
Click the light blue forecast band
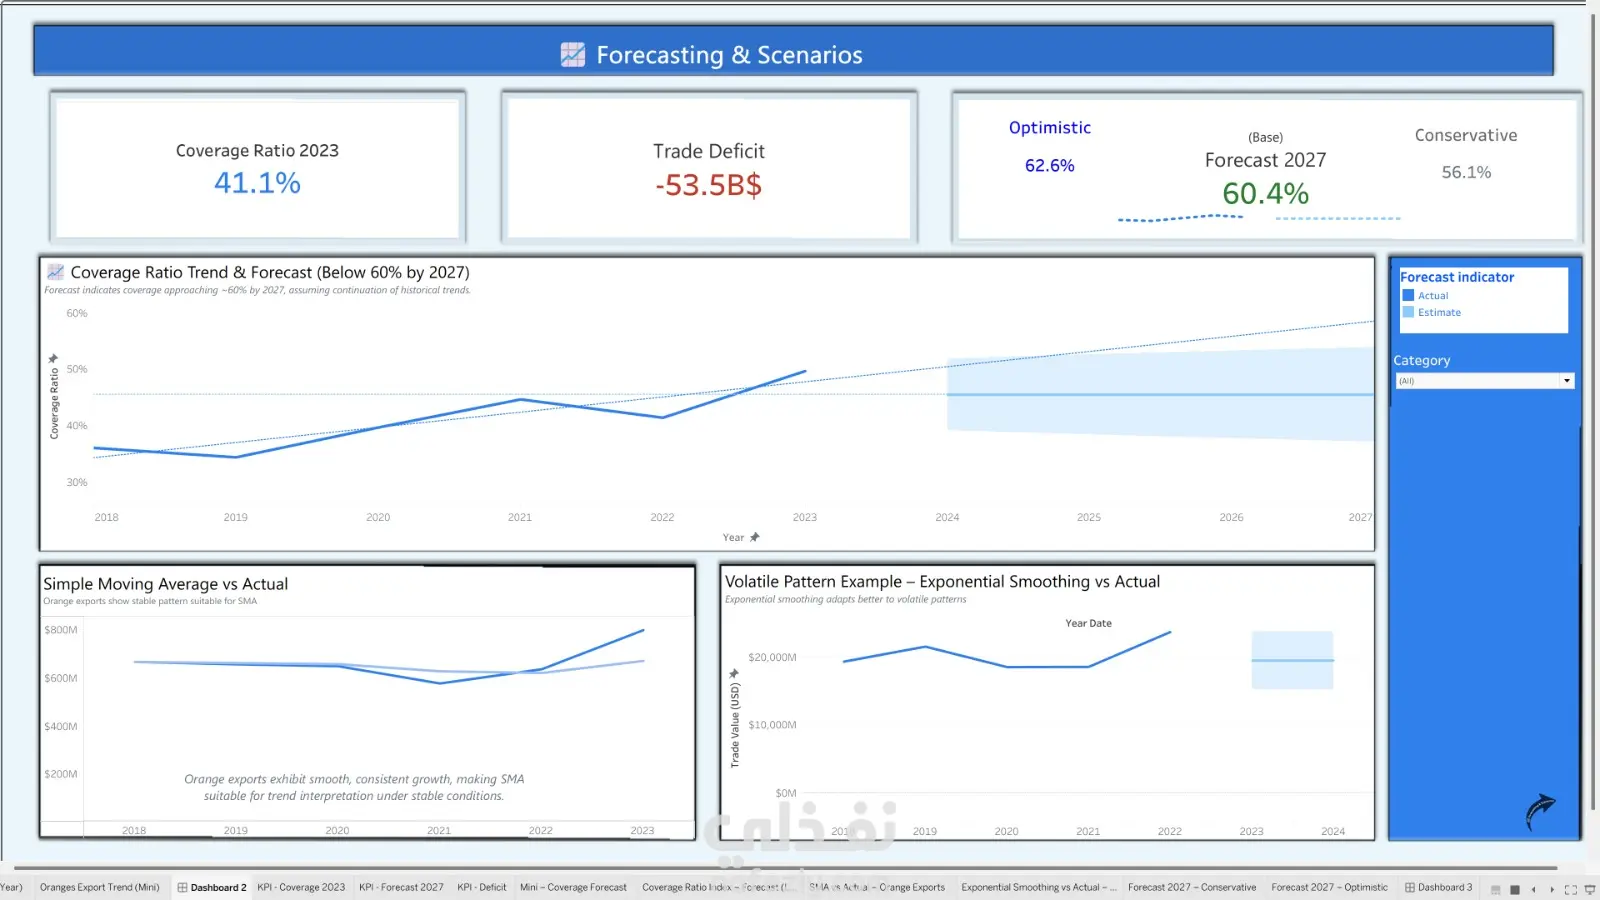(x=1160, y=394)
